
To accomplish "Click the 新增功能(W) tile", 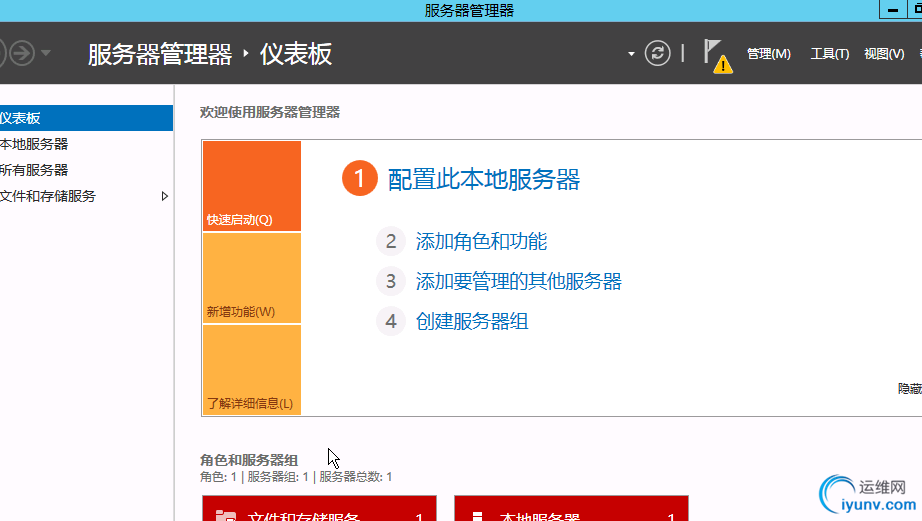I will coord(252,278).
